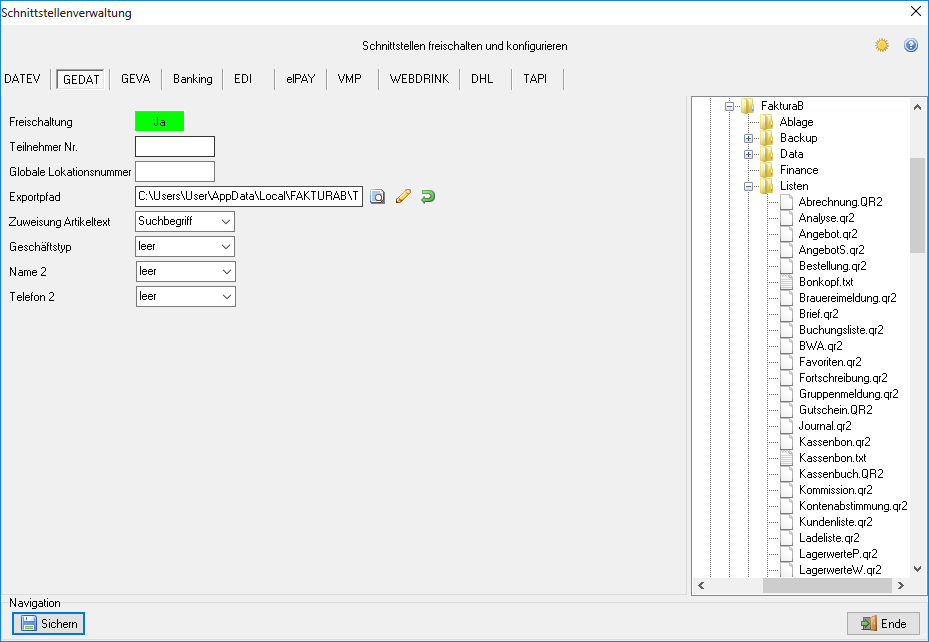Click the Ablage folder icon
The height and width of the screenshot is (642, 929).
(x=767, y=122)
